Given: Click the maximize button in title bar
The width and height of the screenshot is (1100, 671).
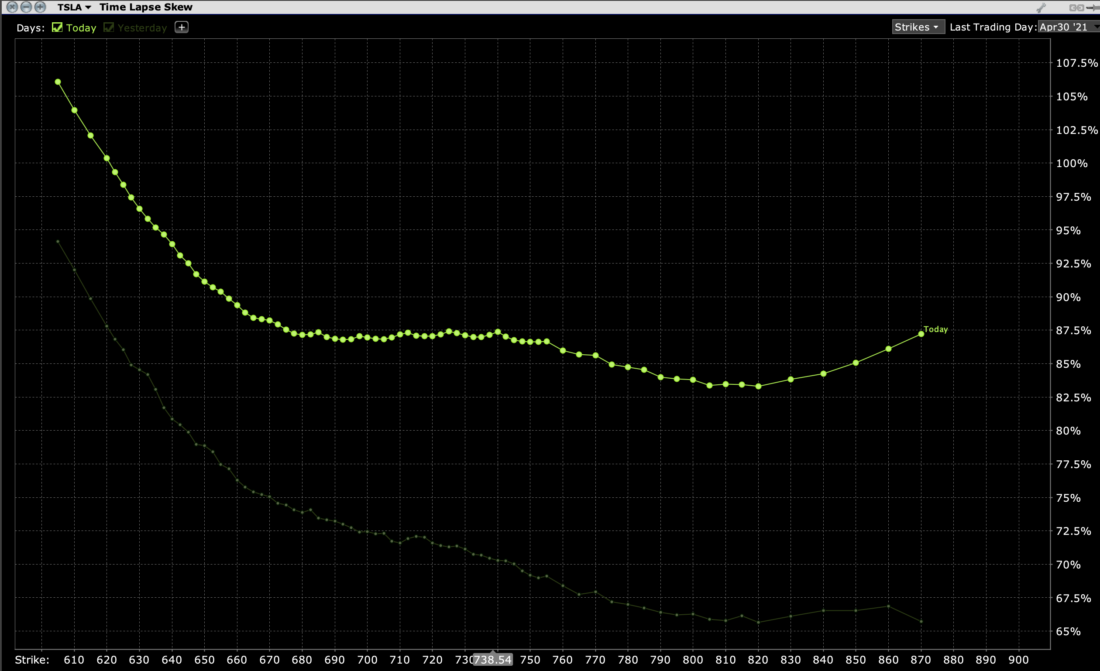Looking at the screenshot, I should pos(42,7).
